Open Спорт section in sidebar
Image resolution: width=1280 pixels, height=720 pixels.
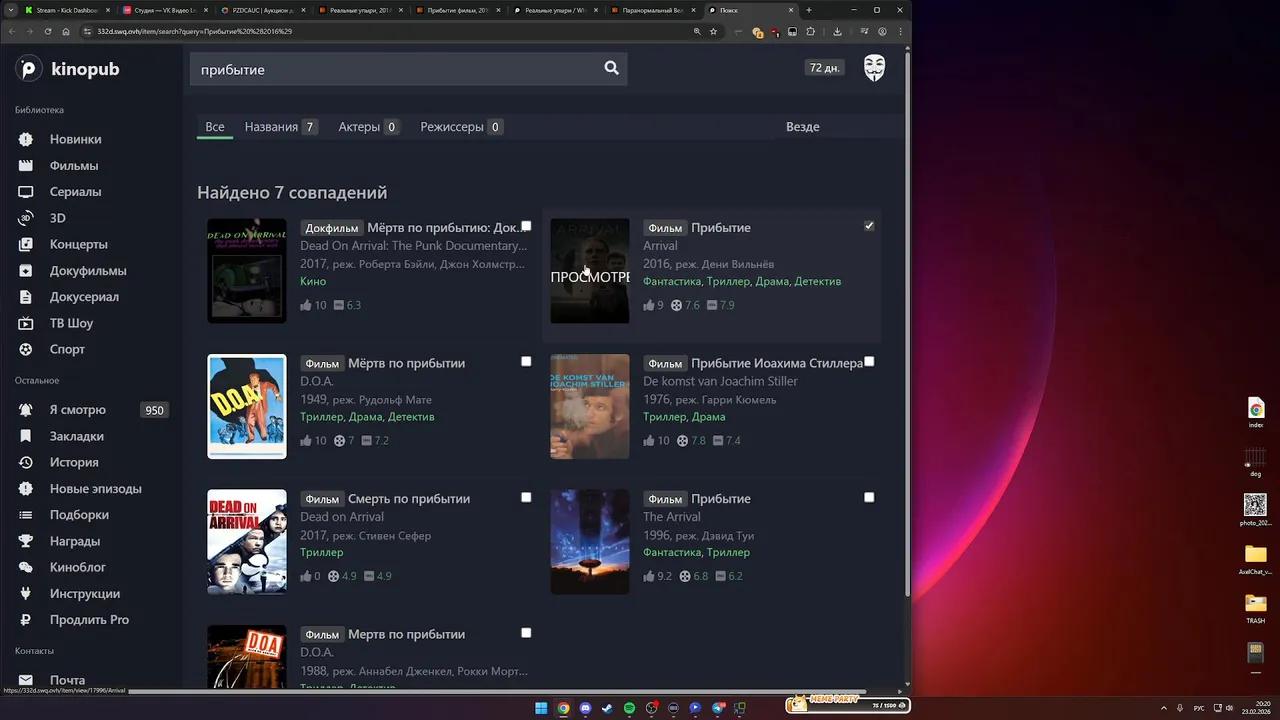pyautogui.click(x=67, y=349)
